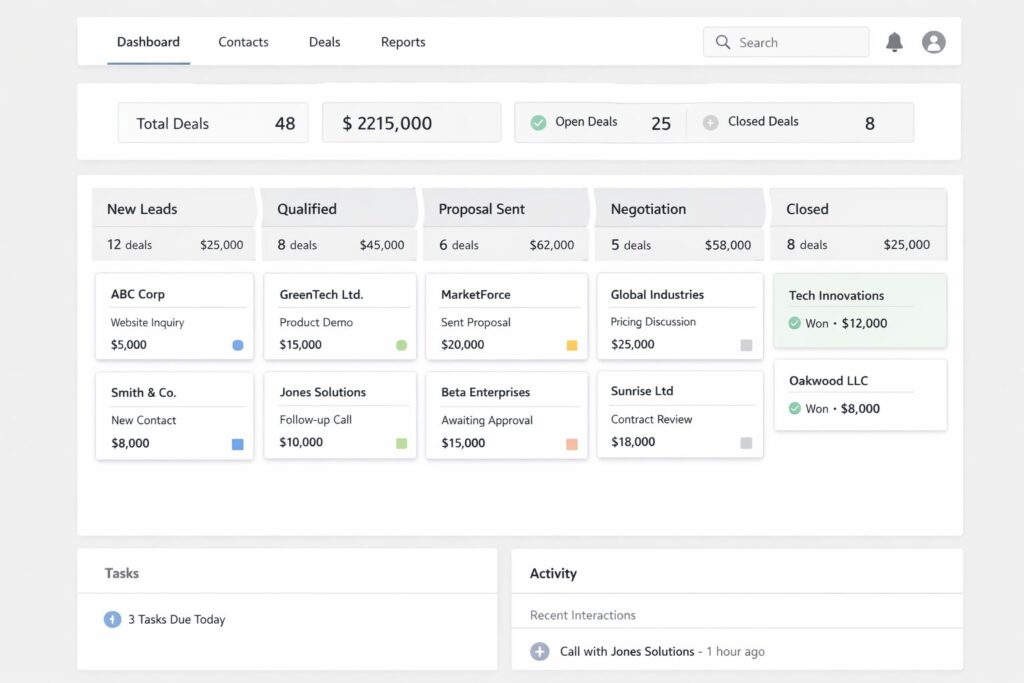Select the New Leads pipeline stage header
The width and height of the screenshot is (1024, 683).
tap(174, 208)
